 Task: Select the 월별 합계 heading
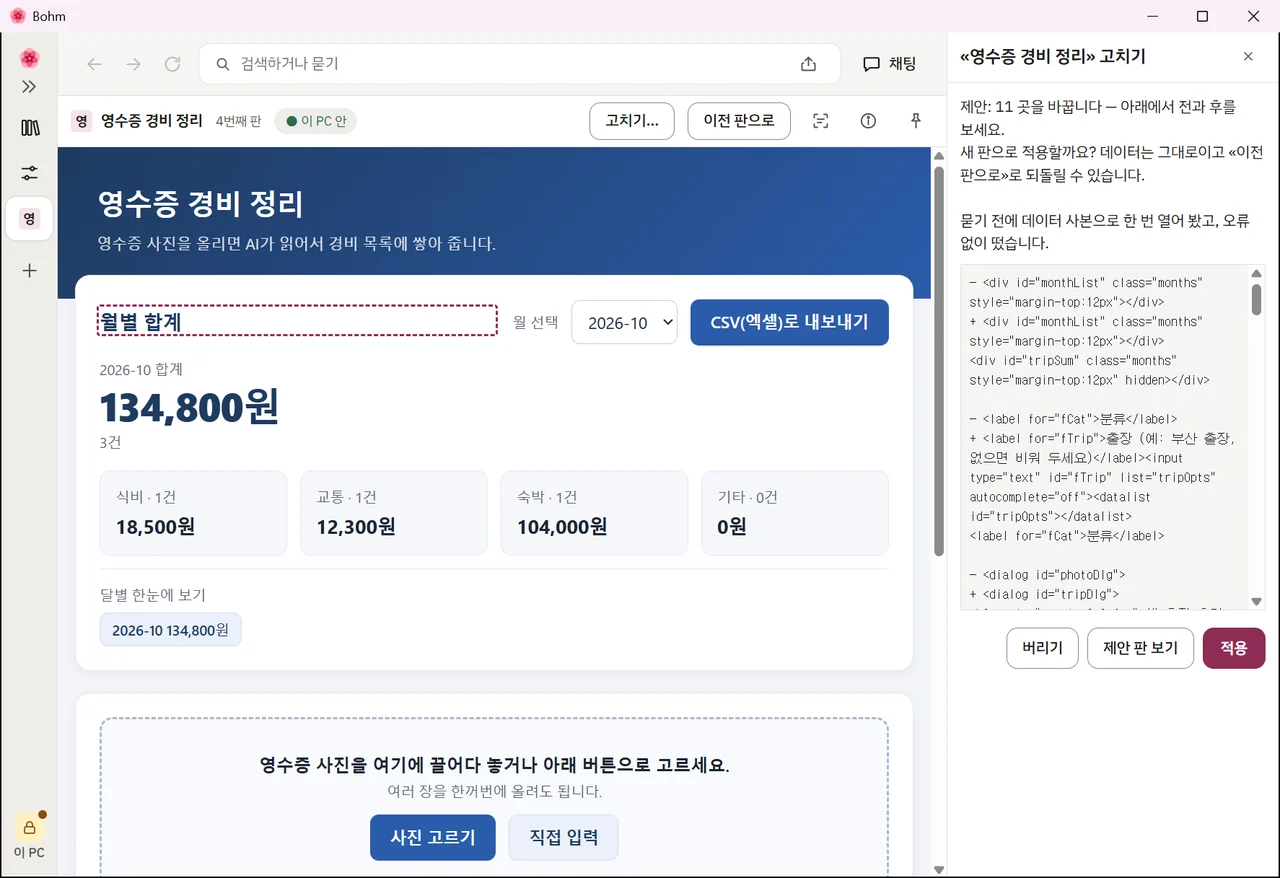coord(297,321)
